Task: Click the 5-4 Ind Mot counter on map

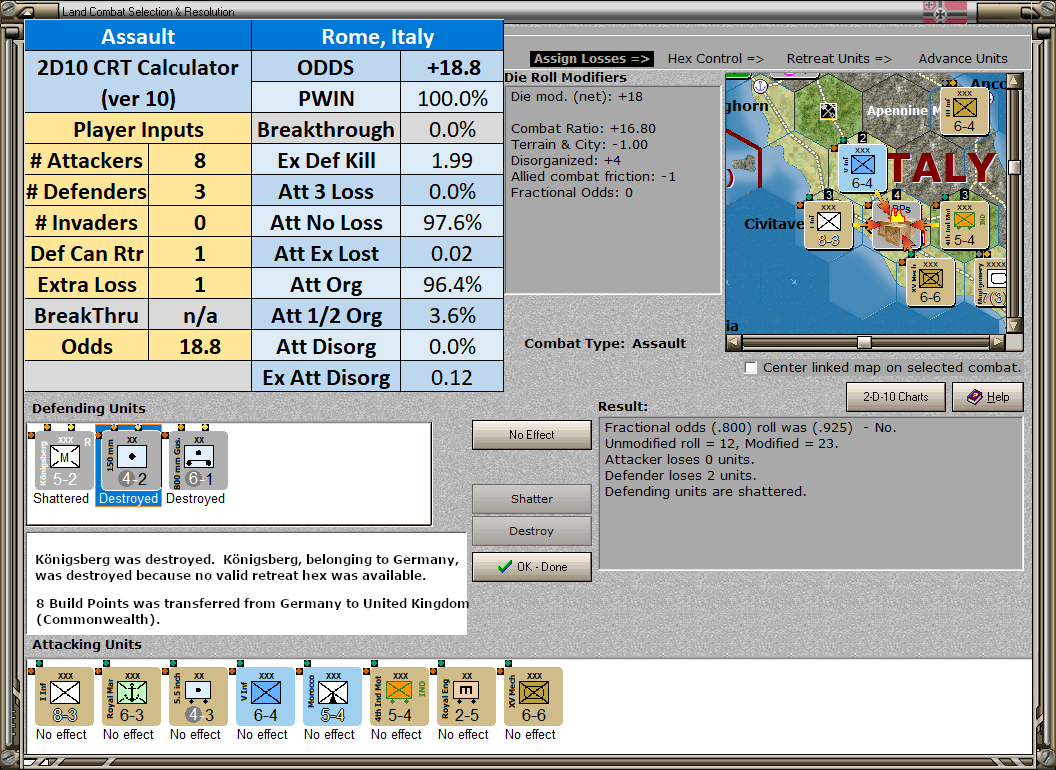Action: click(964, 226)
